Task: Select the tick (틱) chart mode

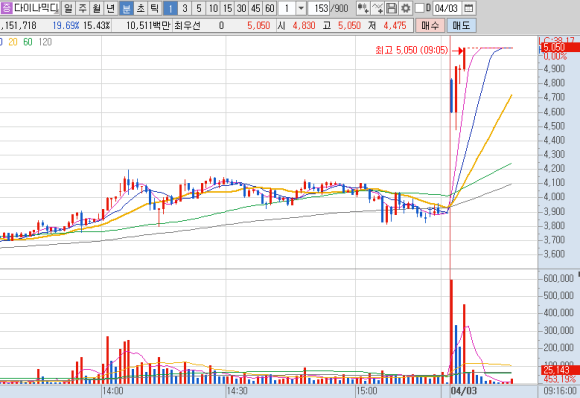Action: click(x=155, y=8)
